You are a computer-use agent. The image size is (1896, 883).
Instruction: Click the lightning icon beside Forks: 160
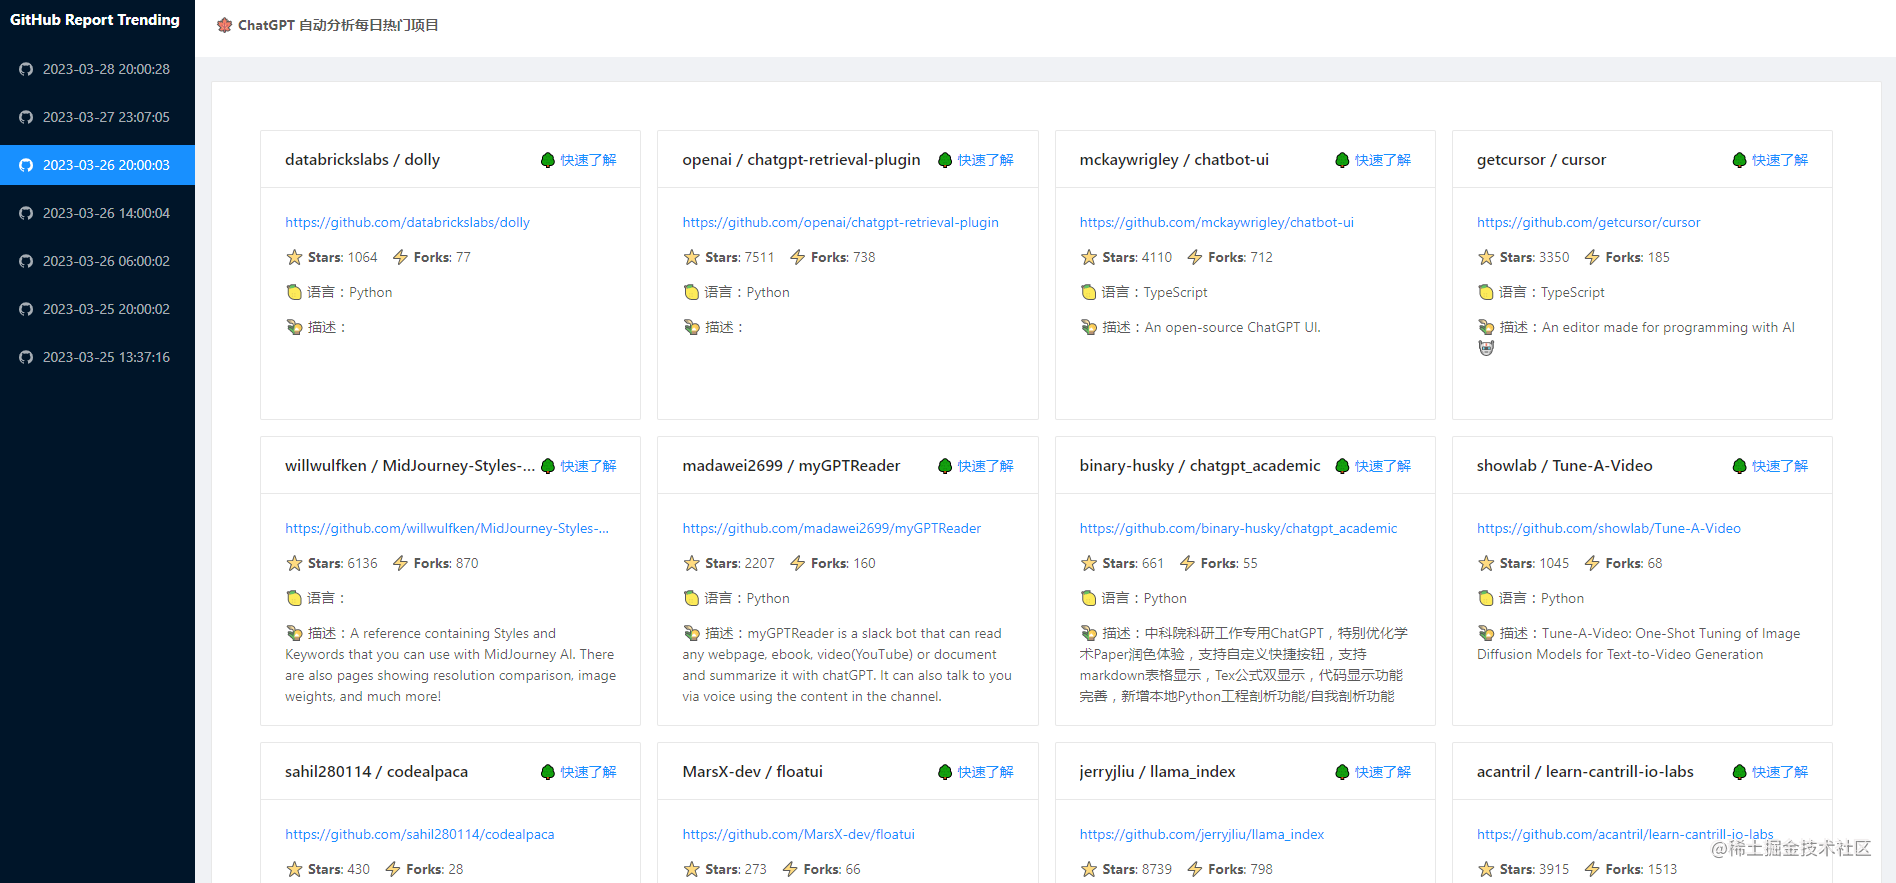(797, 563)
